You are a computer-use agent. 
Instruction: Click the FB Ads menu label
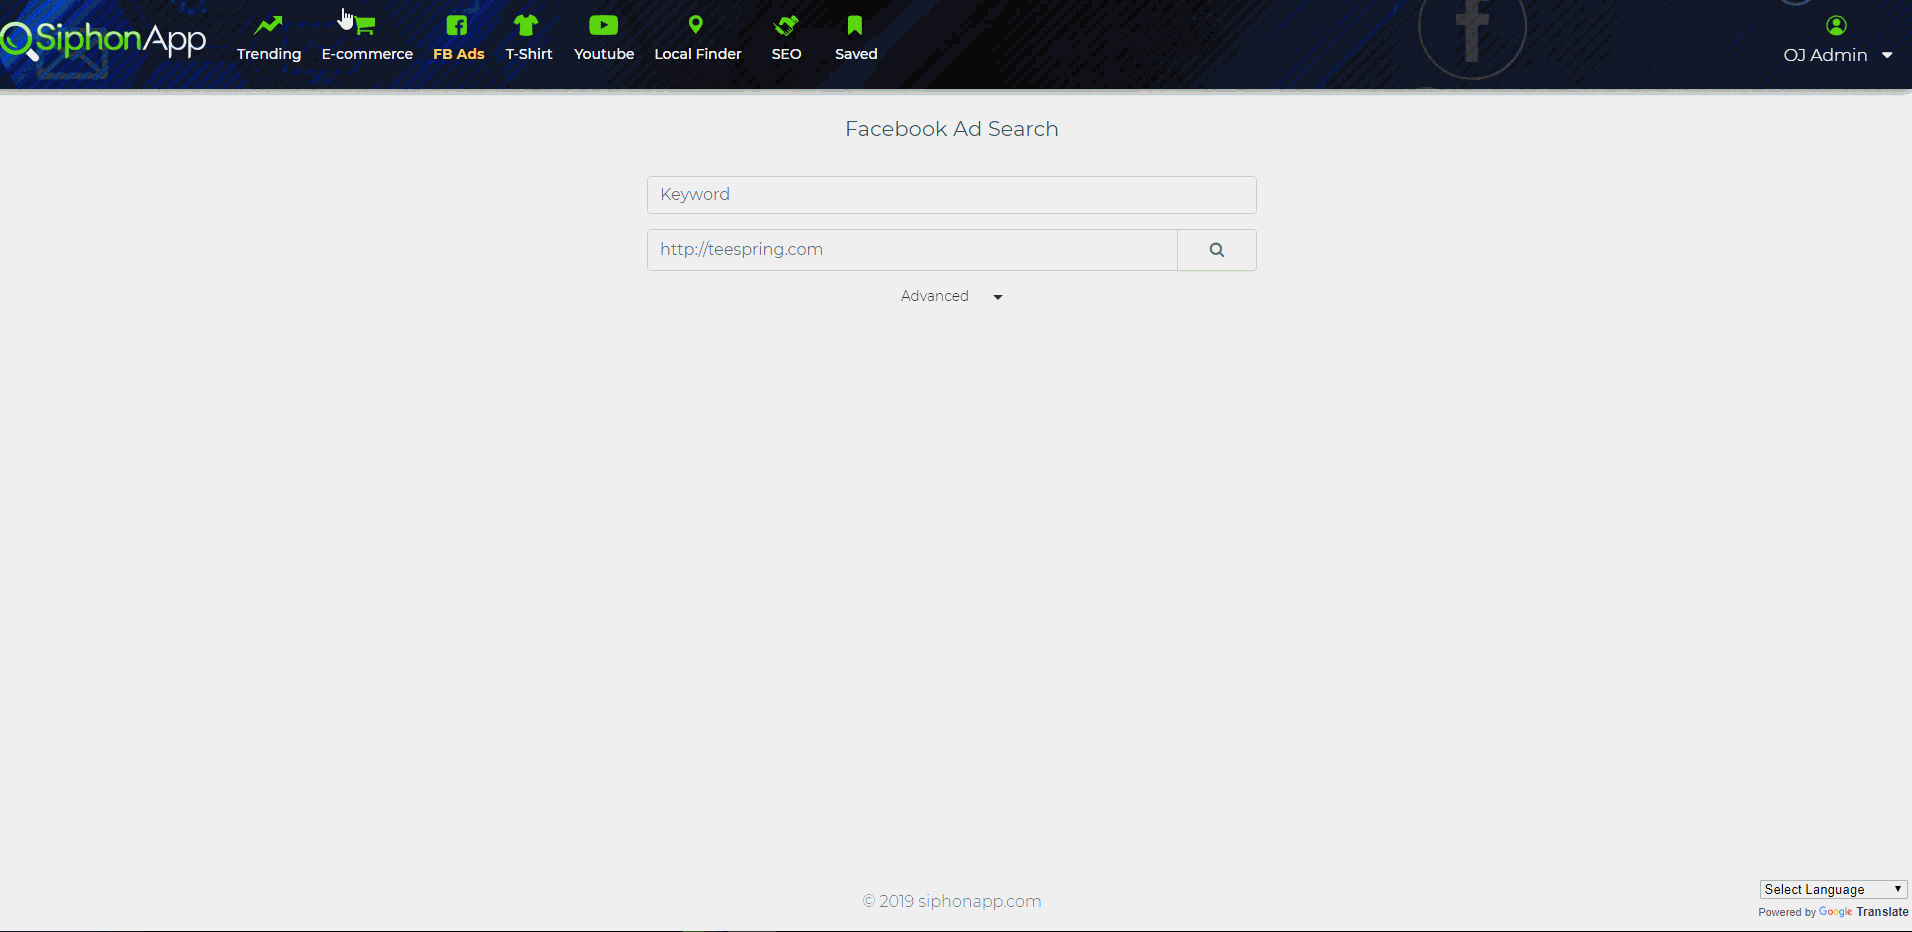click(459, 54)
